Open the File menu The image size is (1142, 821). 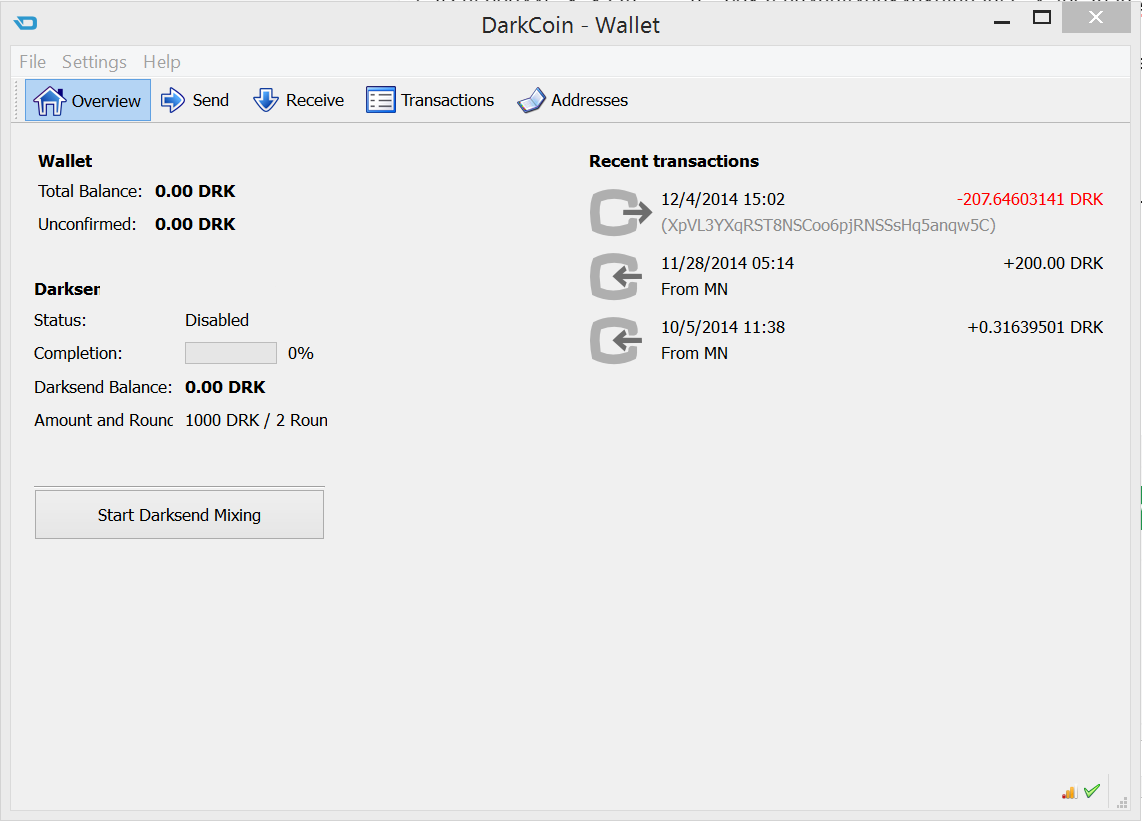click(x=32, y=62)
